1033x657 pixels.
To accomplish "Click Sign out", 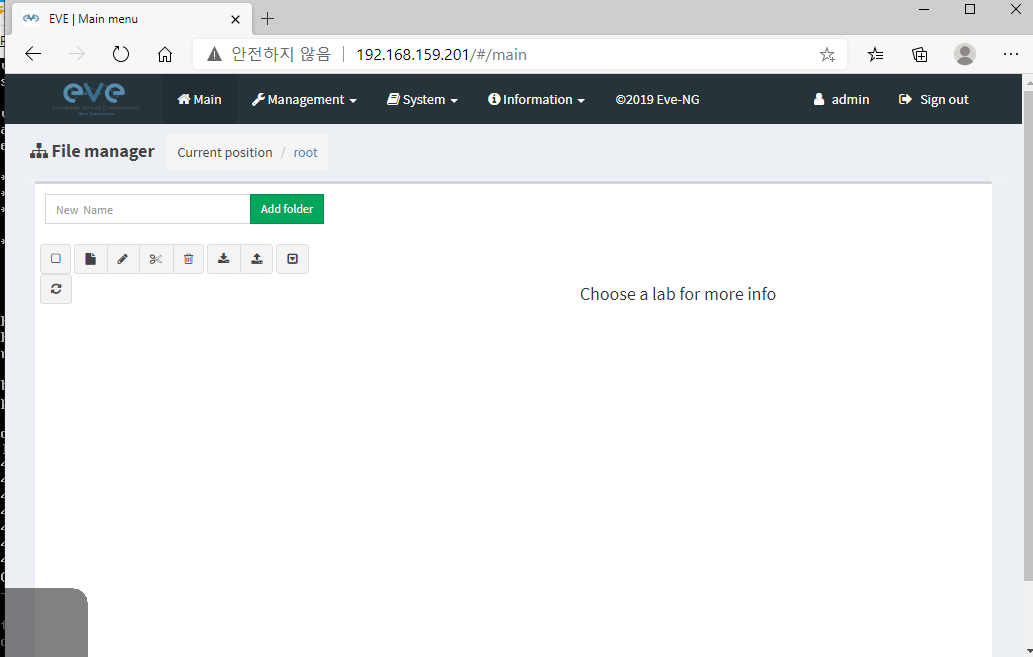I will [x=934, y=100].
